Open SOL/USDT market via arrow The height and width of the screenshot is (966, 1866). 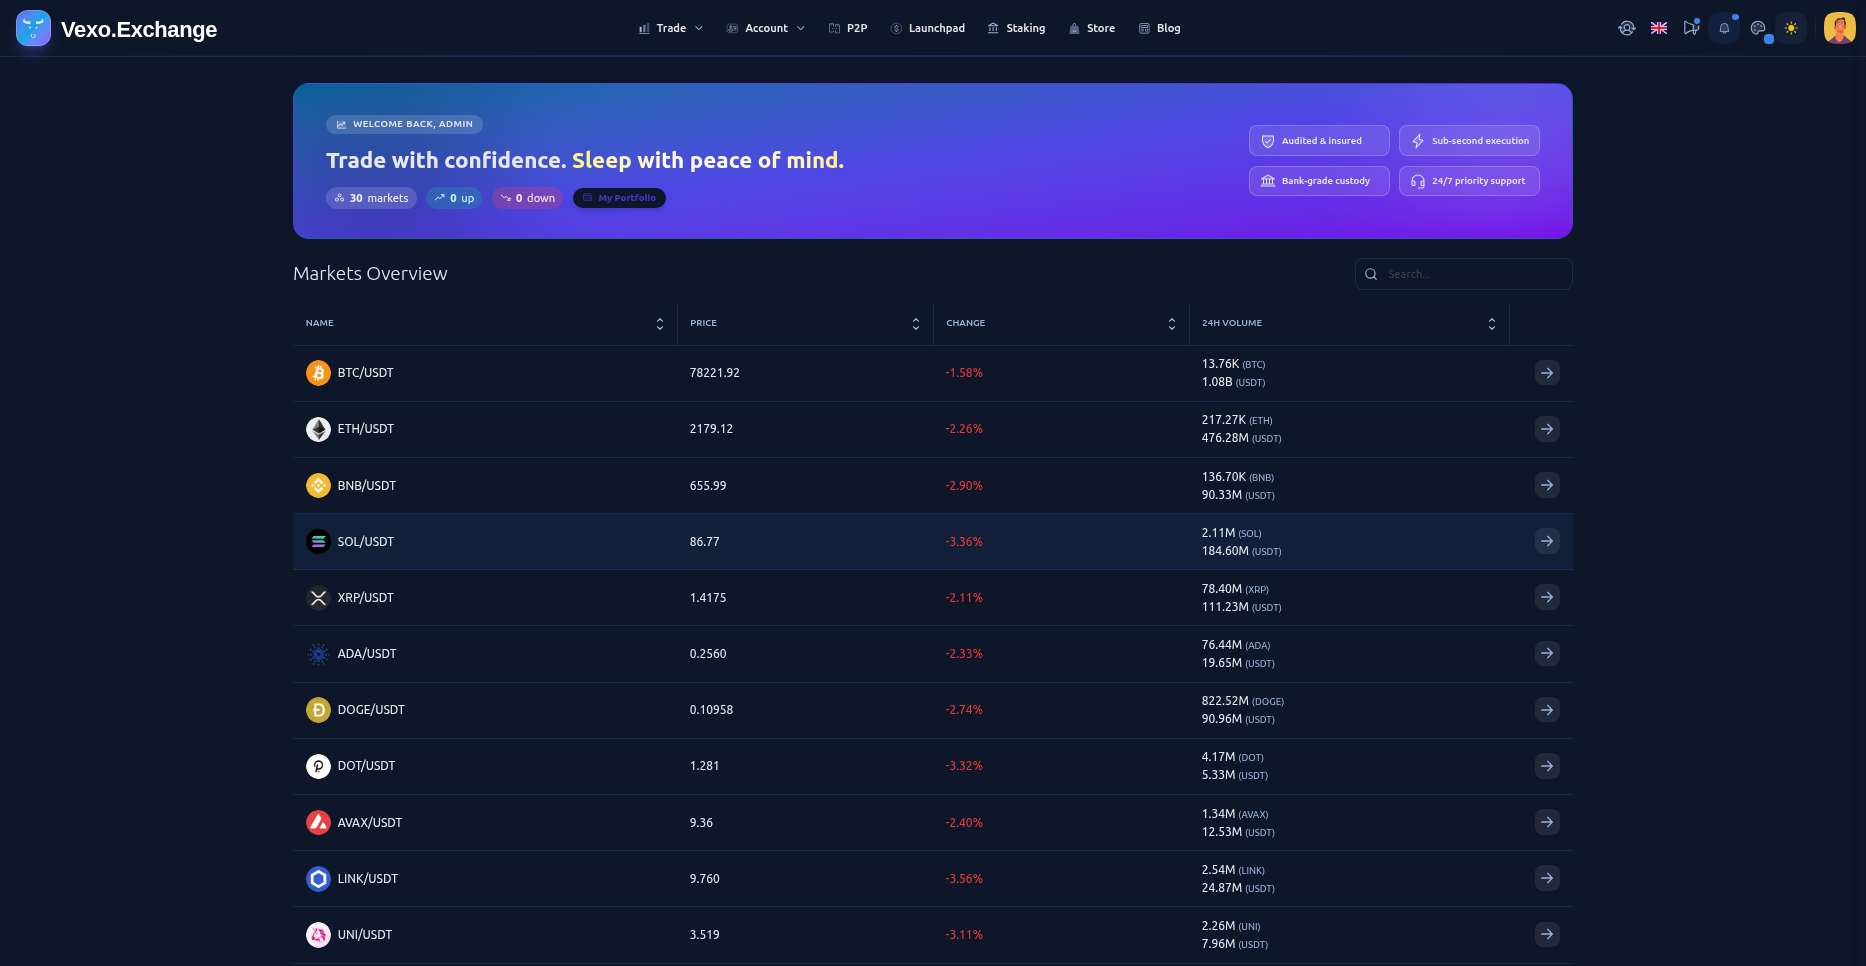click(x=1547, y=541)
